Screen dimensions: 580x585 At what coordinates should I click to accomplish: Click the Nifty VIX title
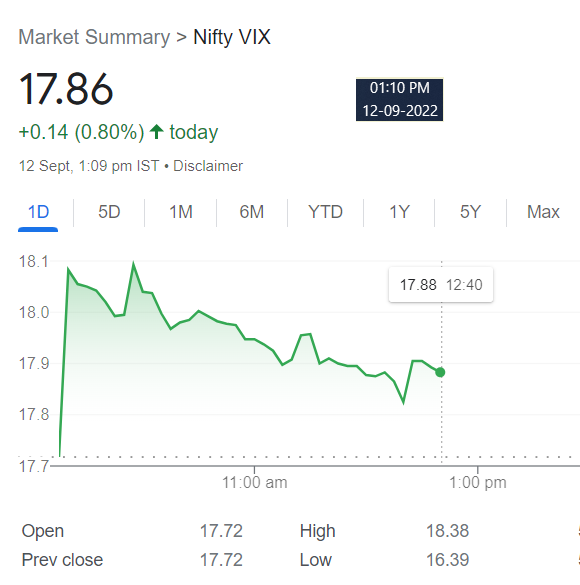coord(232,37)
